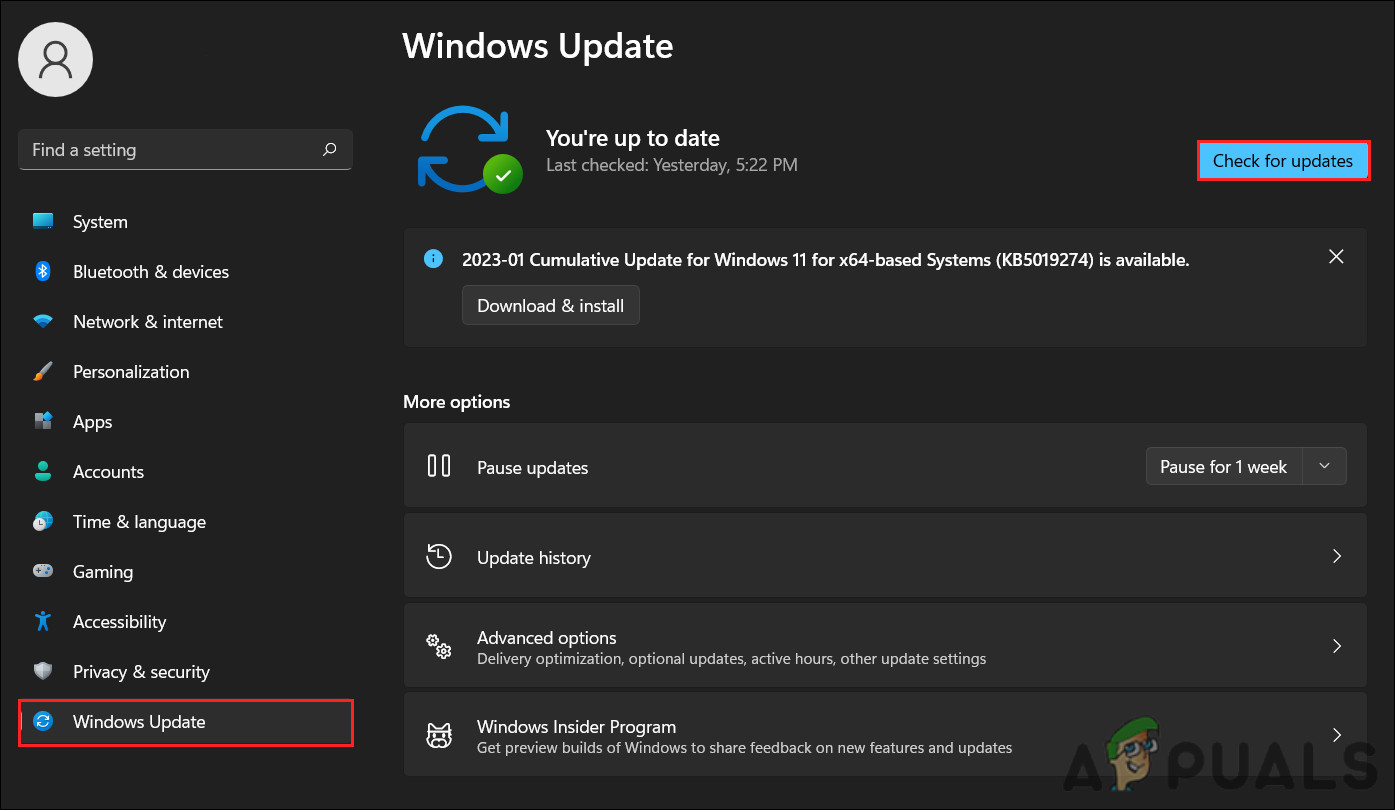Click Check for updates
1395x810 pixels.
click(x=1283, y=160)
